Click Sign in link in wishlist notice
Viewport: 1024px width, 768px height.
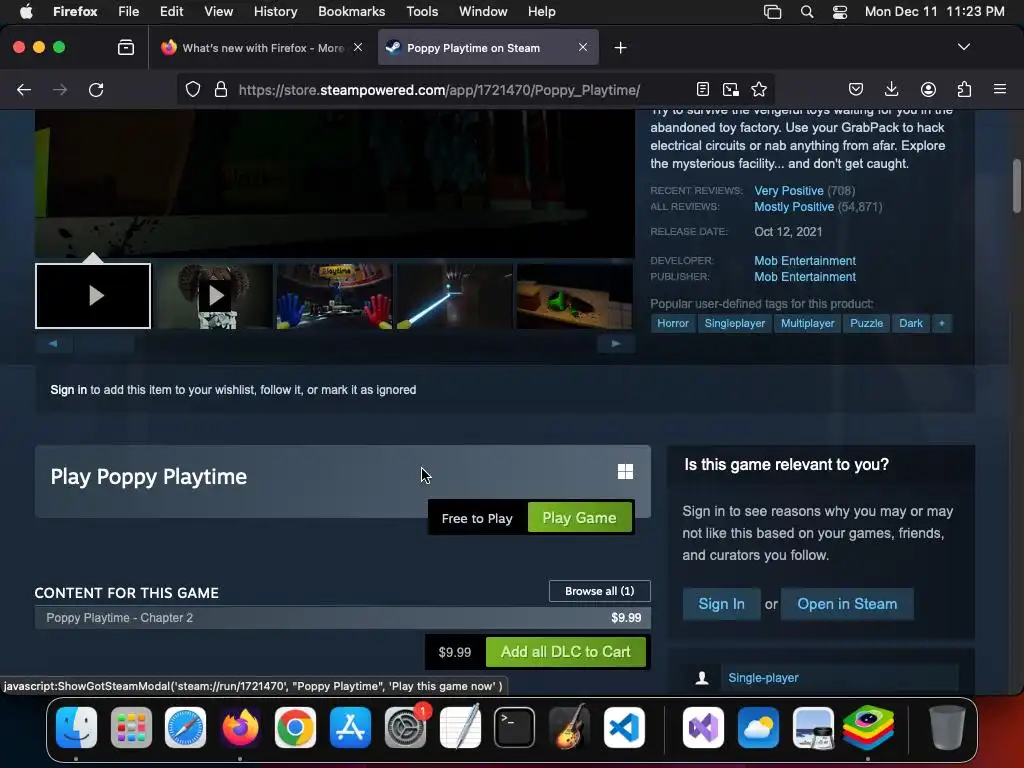tap(69, 390)
